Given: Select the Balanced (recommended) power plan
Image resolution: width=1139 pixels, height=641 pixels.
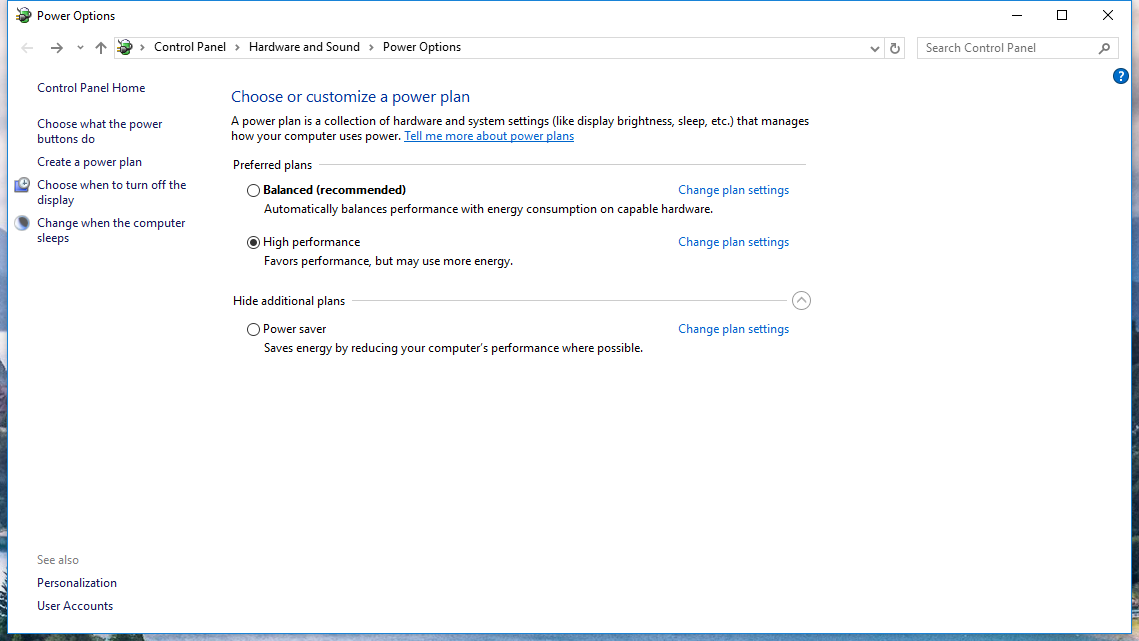Looking at the screenshot, I should click(x=253, y=190).
